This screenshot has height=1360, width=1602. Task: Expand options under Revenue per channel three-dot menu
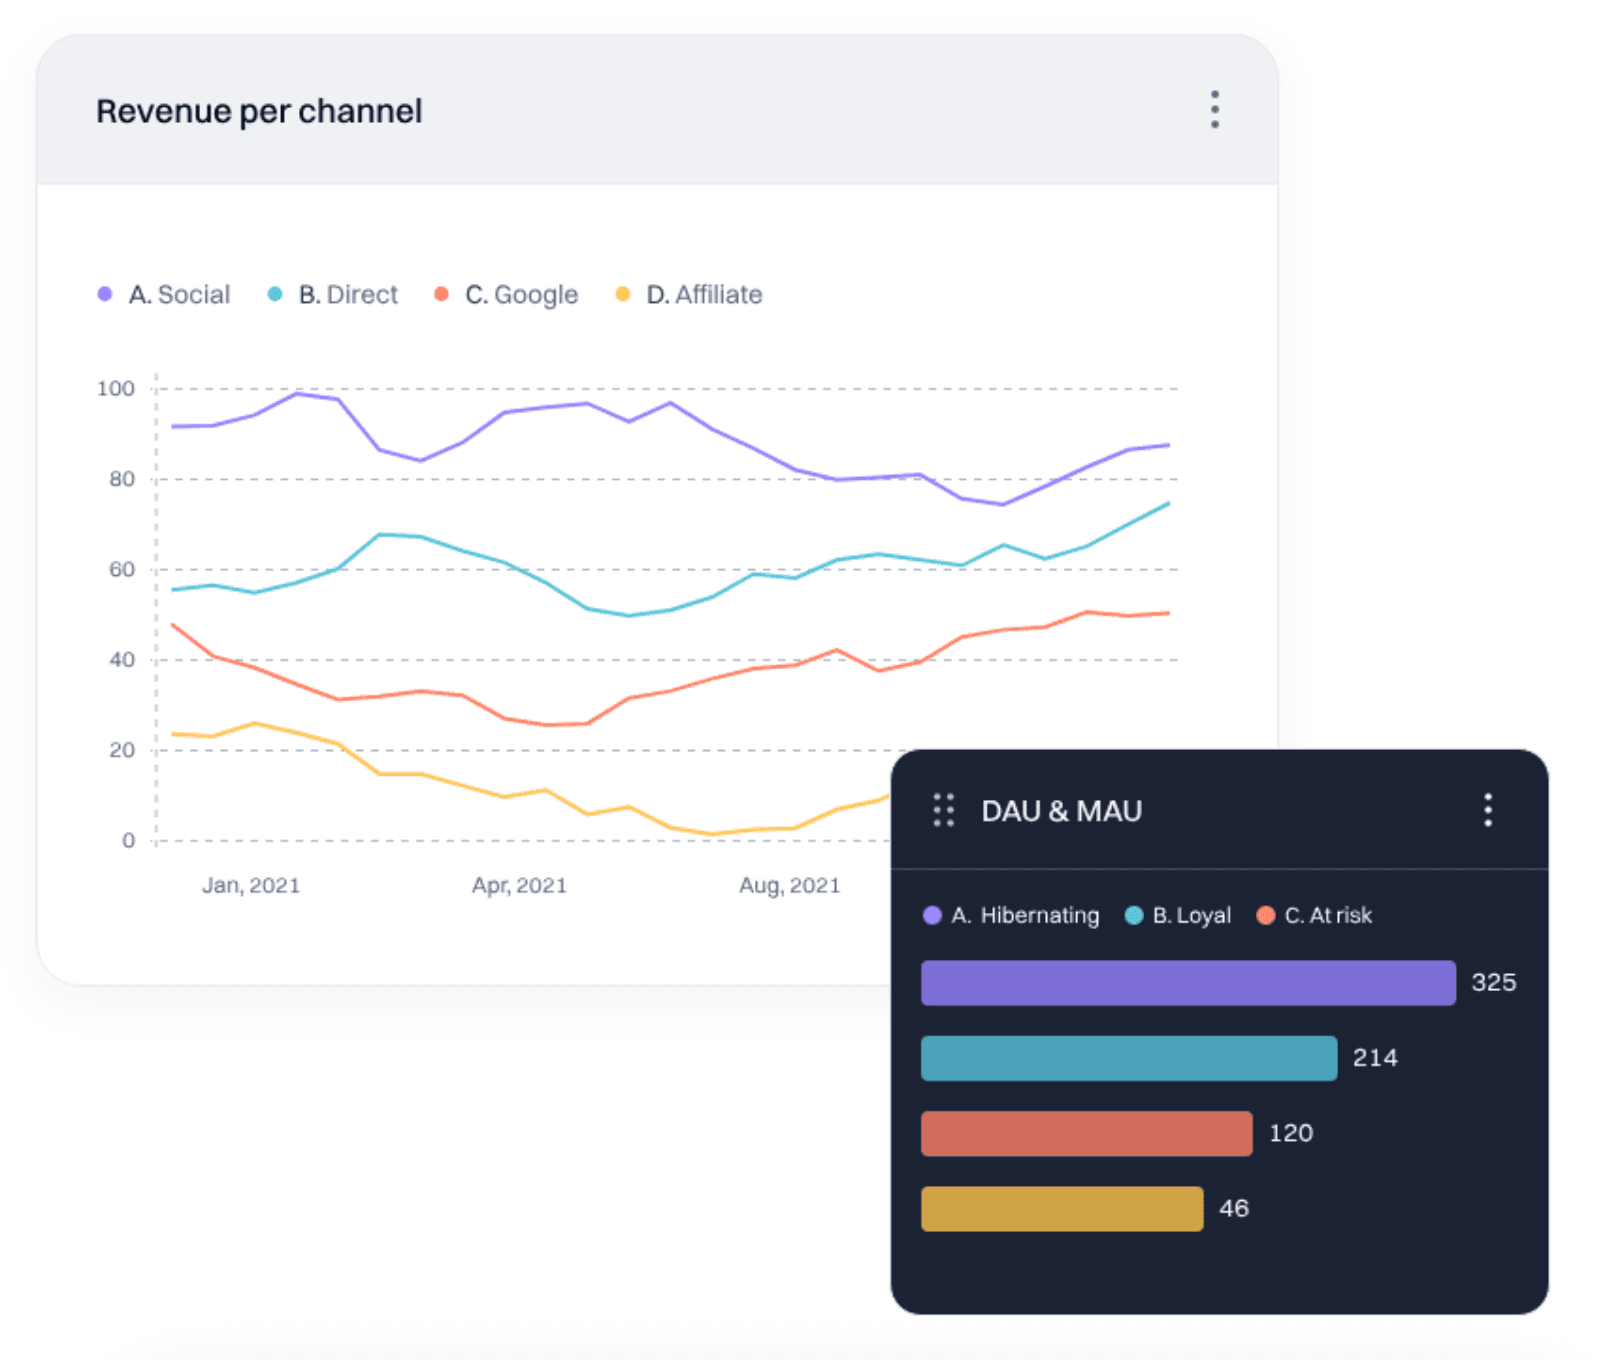1214,110
